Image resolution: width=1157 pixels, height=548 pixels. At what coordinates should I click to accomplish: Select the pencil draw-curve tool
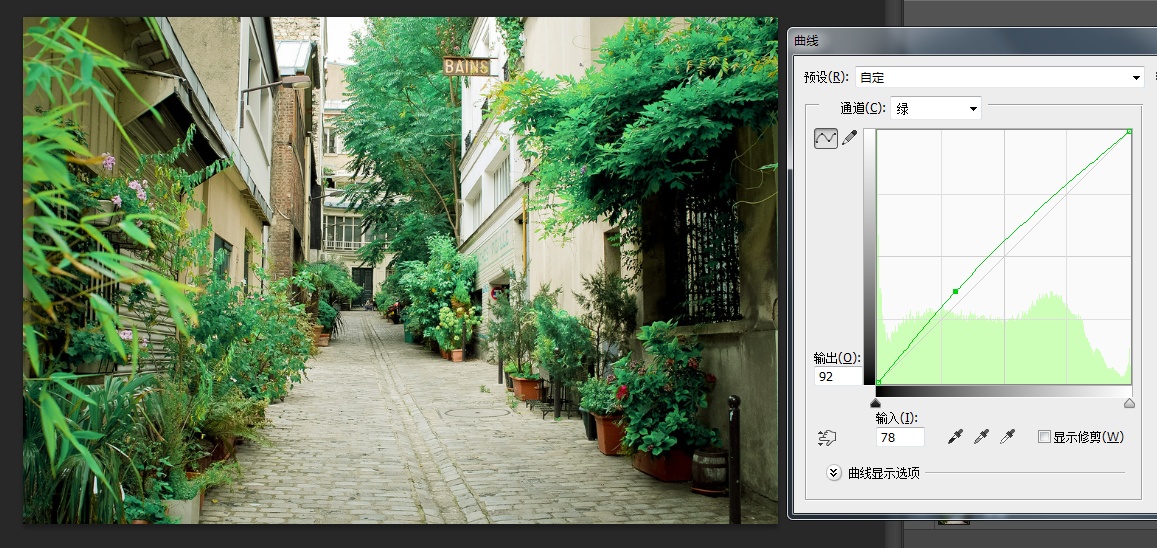click(850, 138)
